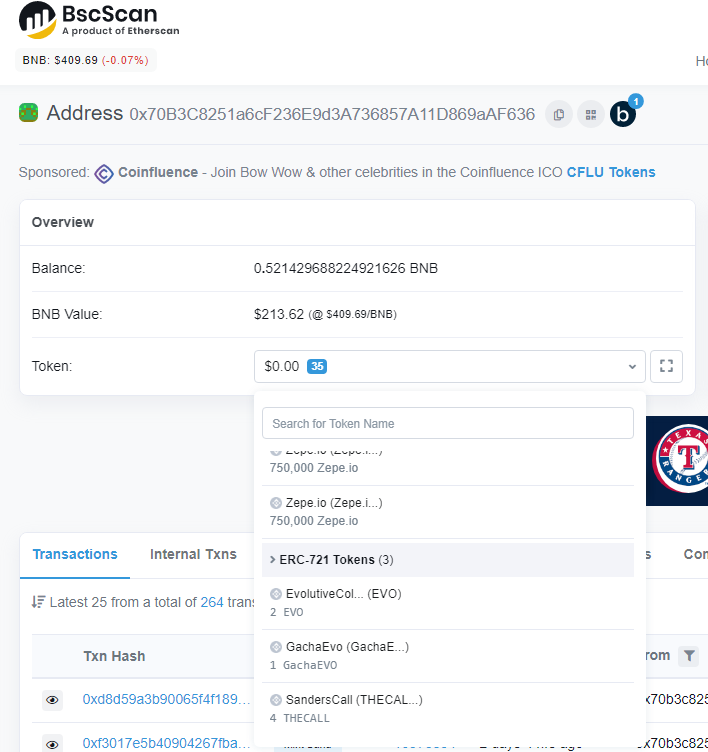708x752 pixels.
Task: Open transaction hash 0xf3017e5b40904267fba...
Action: click(x=166, y=743)
